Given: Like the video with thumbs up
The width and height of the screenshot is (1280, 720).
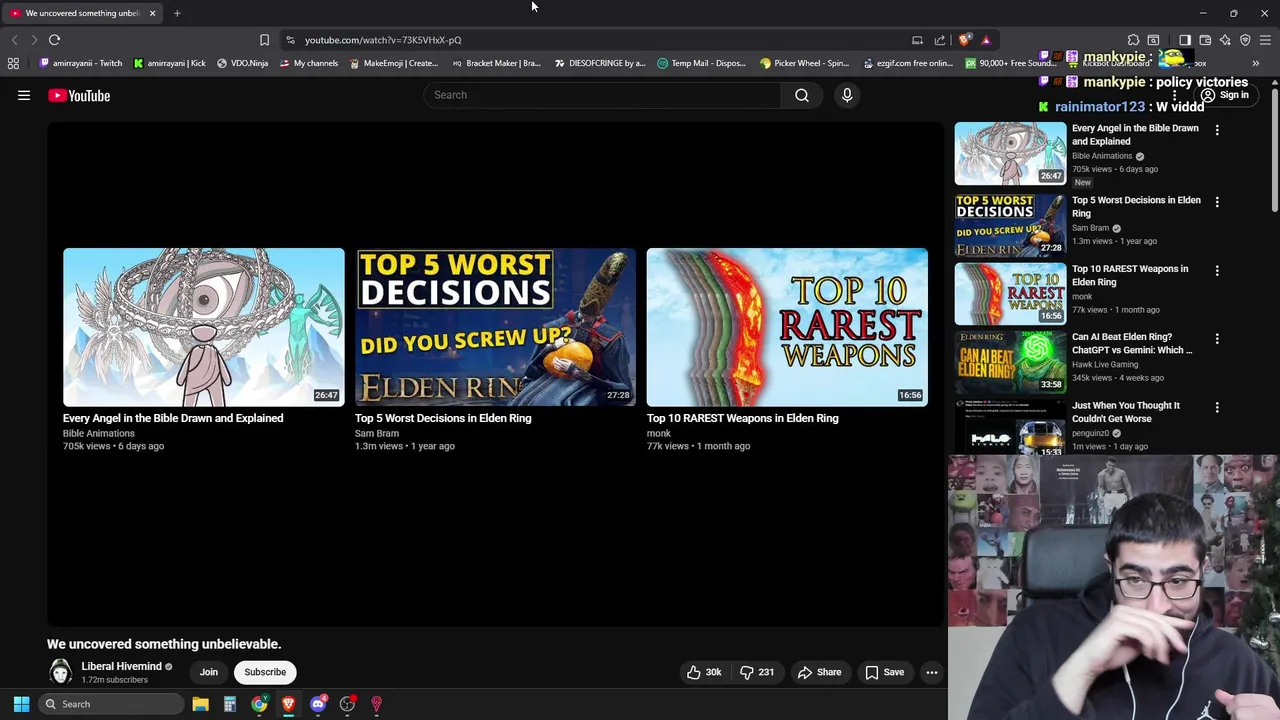Looking at the screenshot, I should coord(704,672).
